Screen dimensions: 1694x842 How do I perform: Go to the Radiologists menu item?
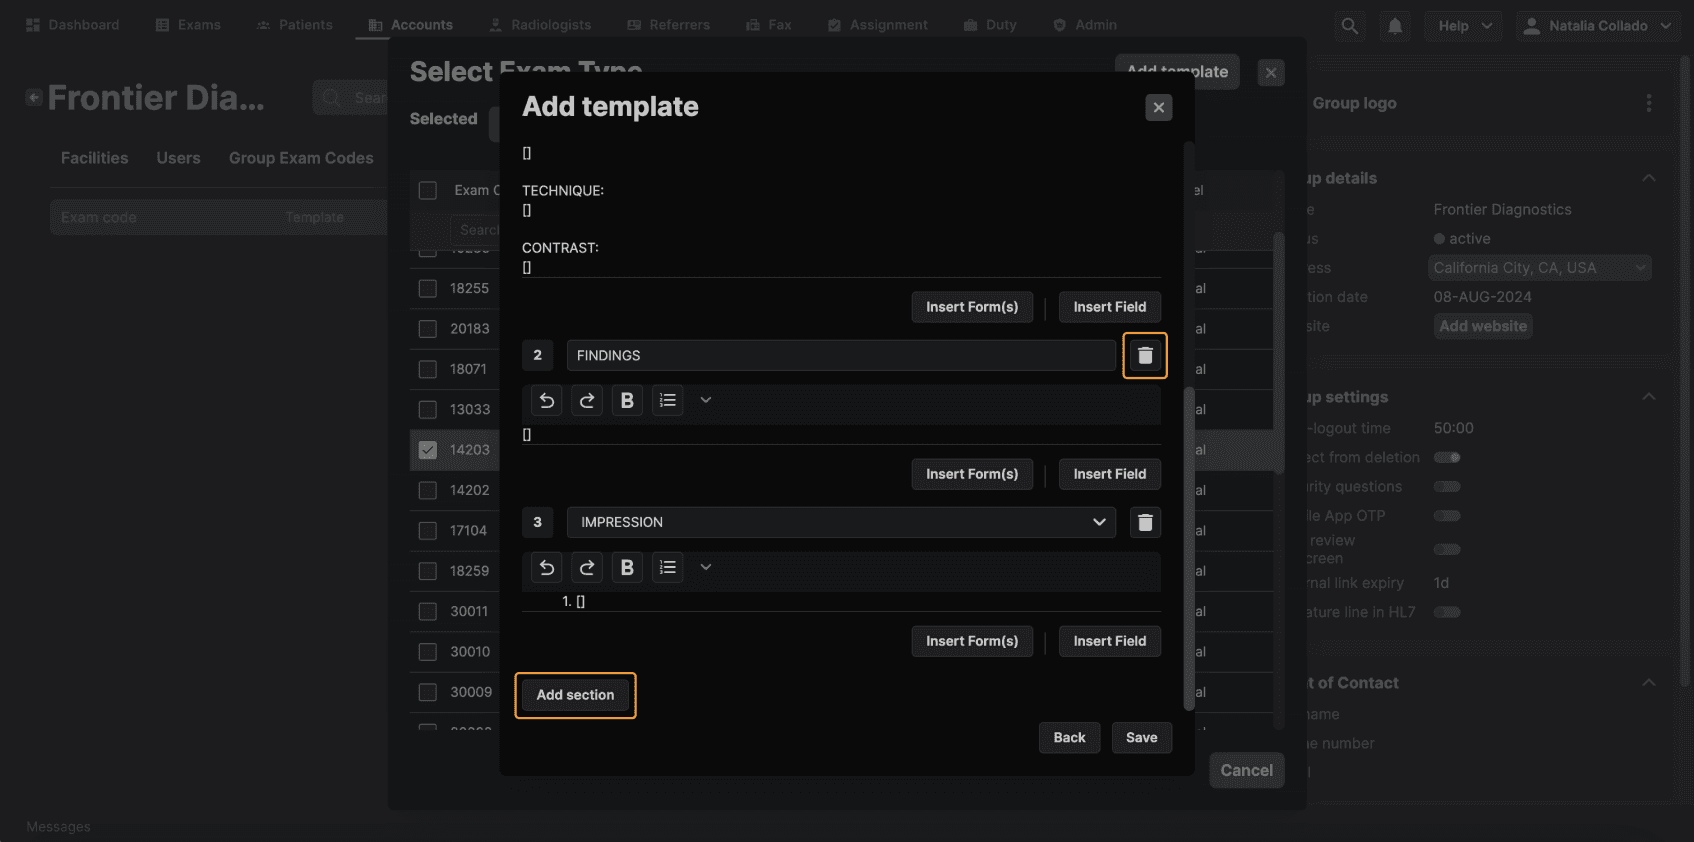(x=540, y=25)
